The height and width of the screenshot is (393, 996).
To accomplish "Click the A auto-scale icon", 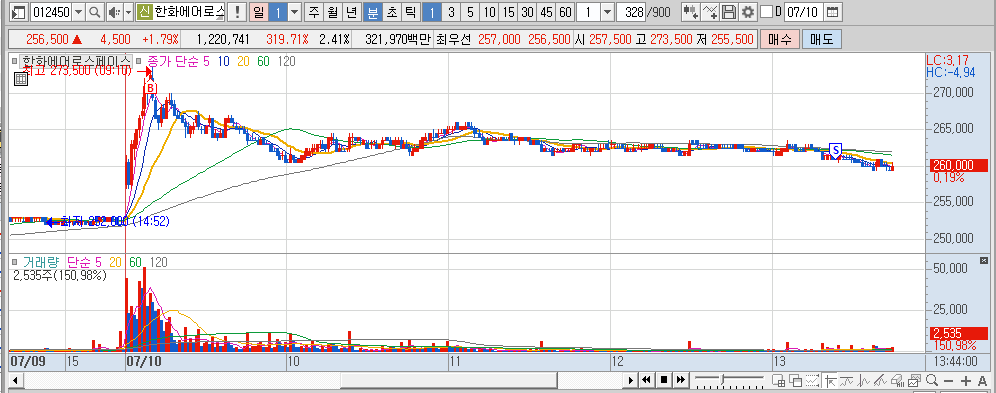I will (x=983, y=381).
